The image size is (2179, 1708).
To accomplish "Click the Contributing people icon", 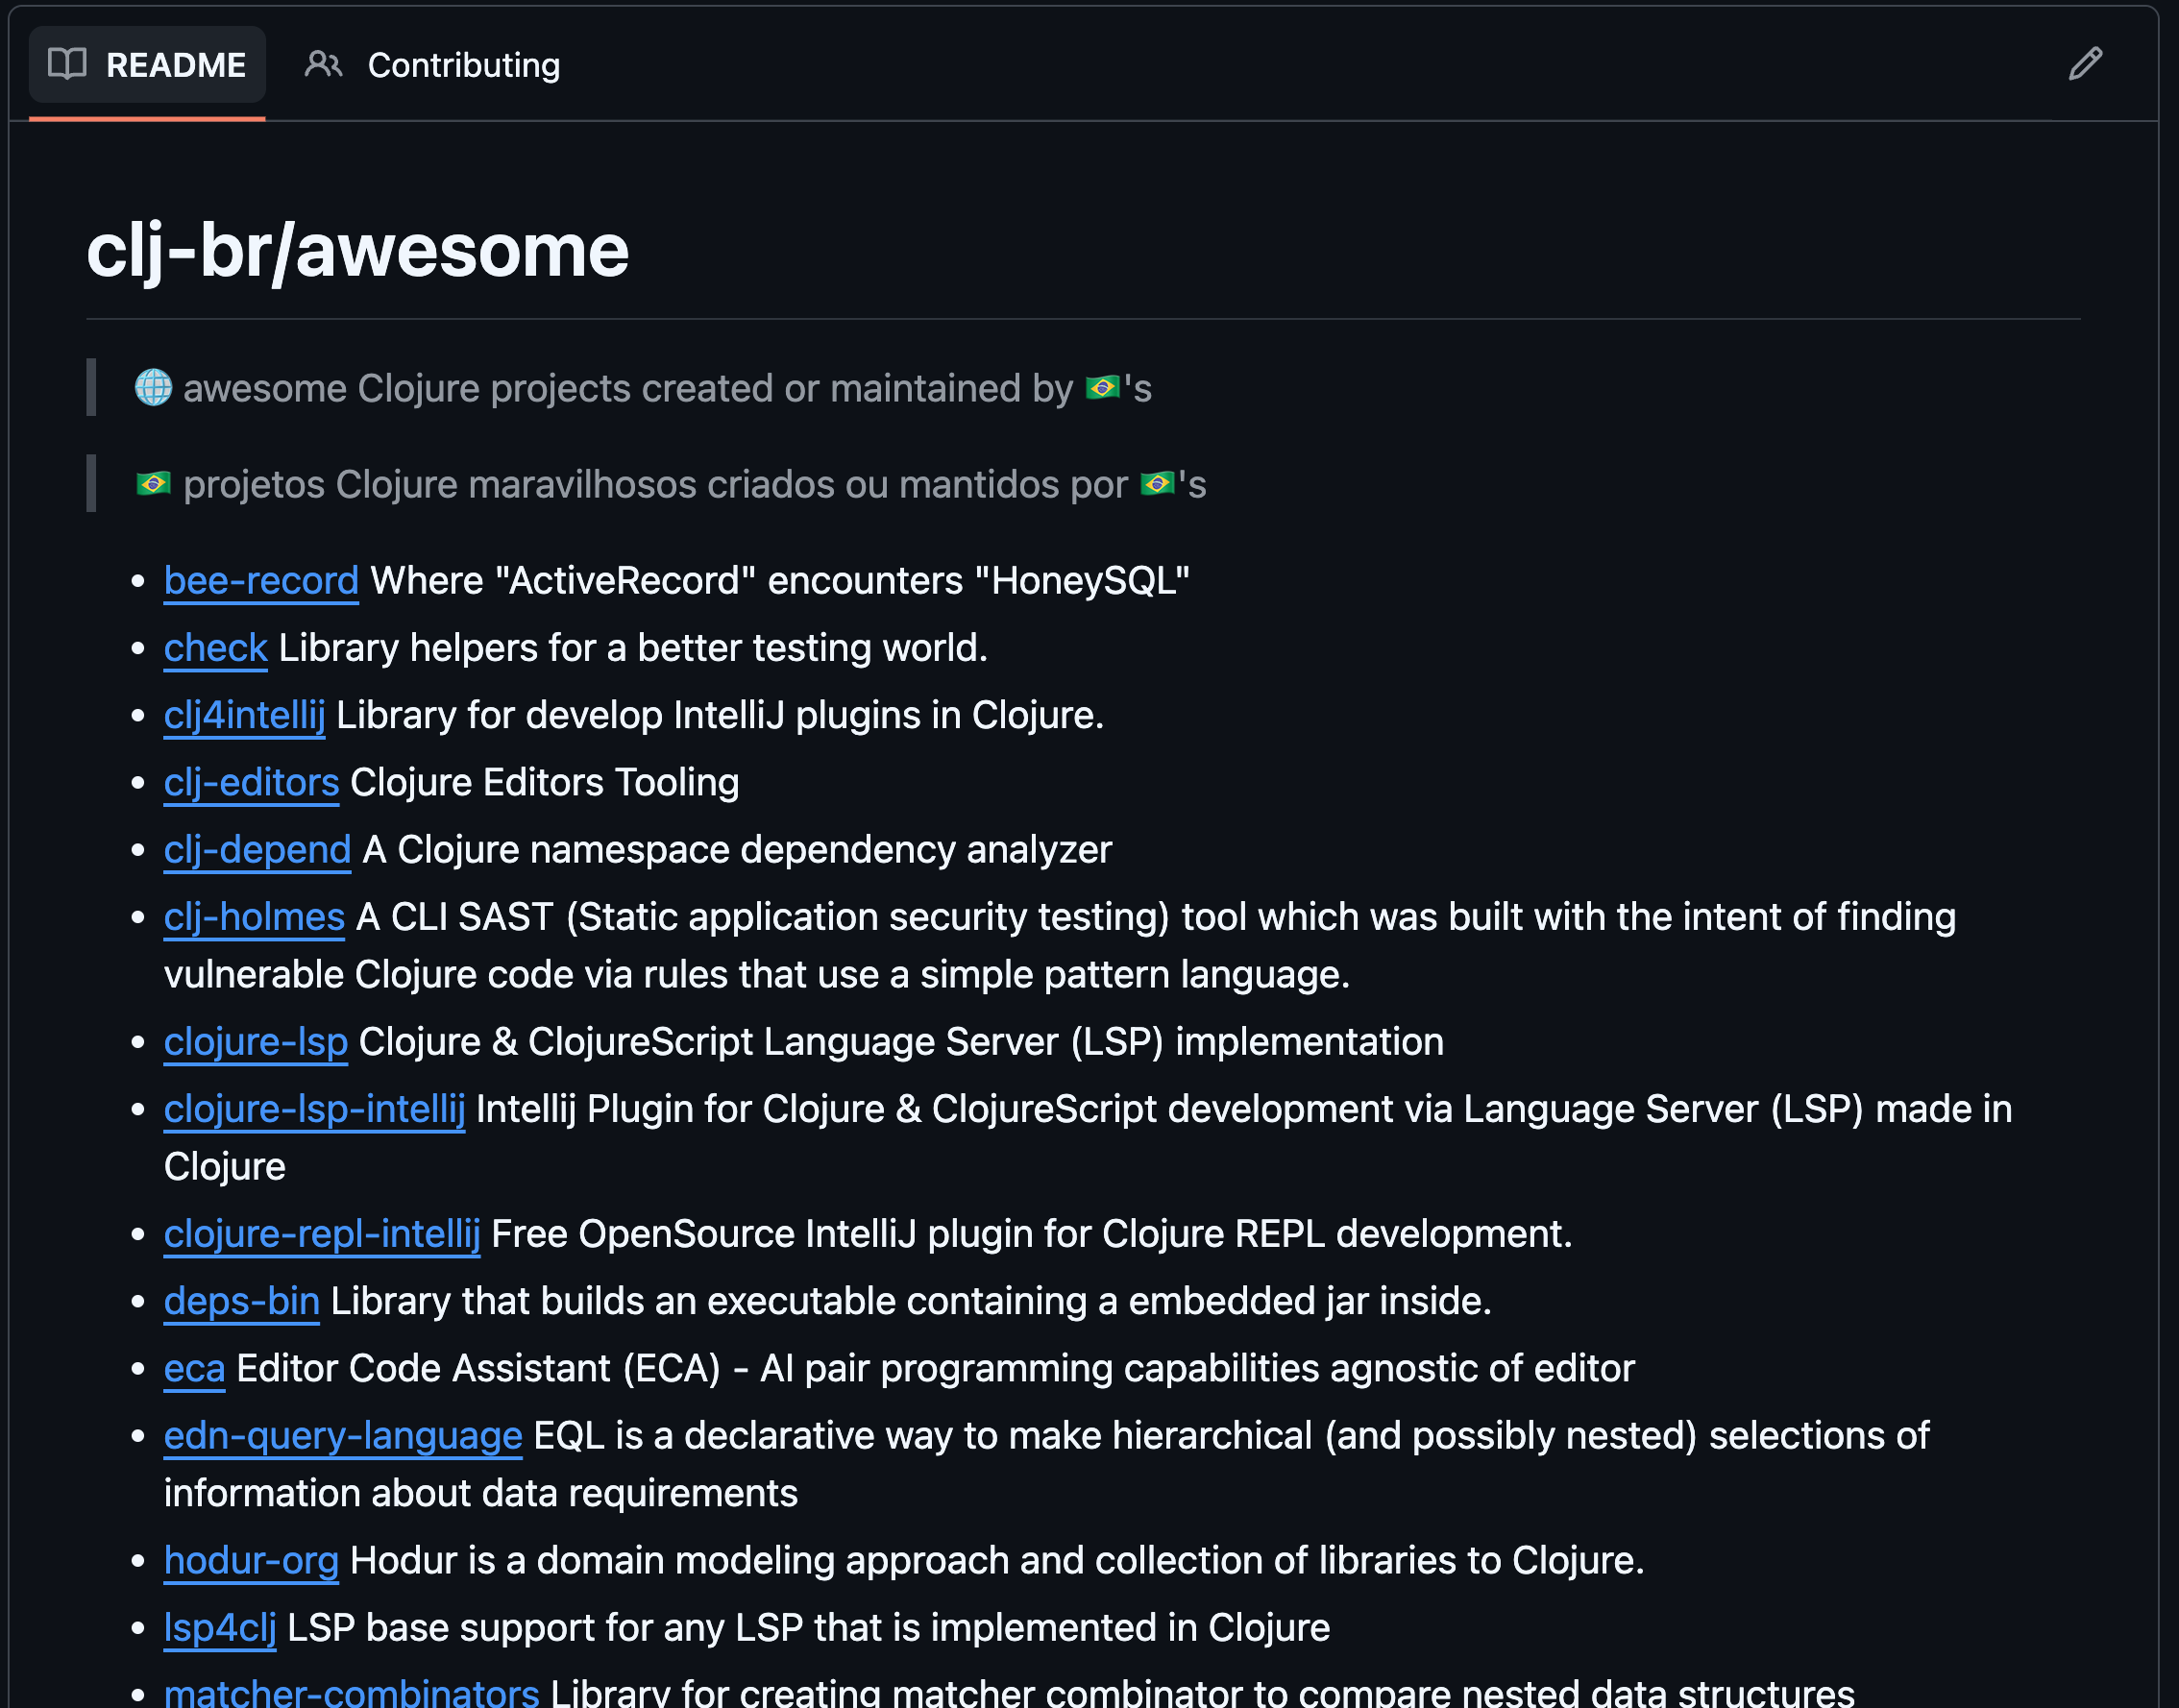I will pyautogui.click(x=323, y=64).
